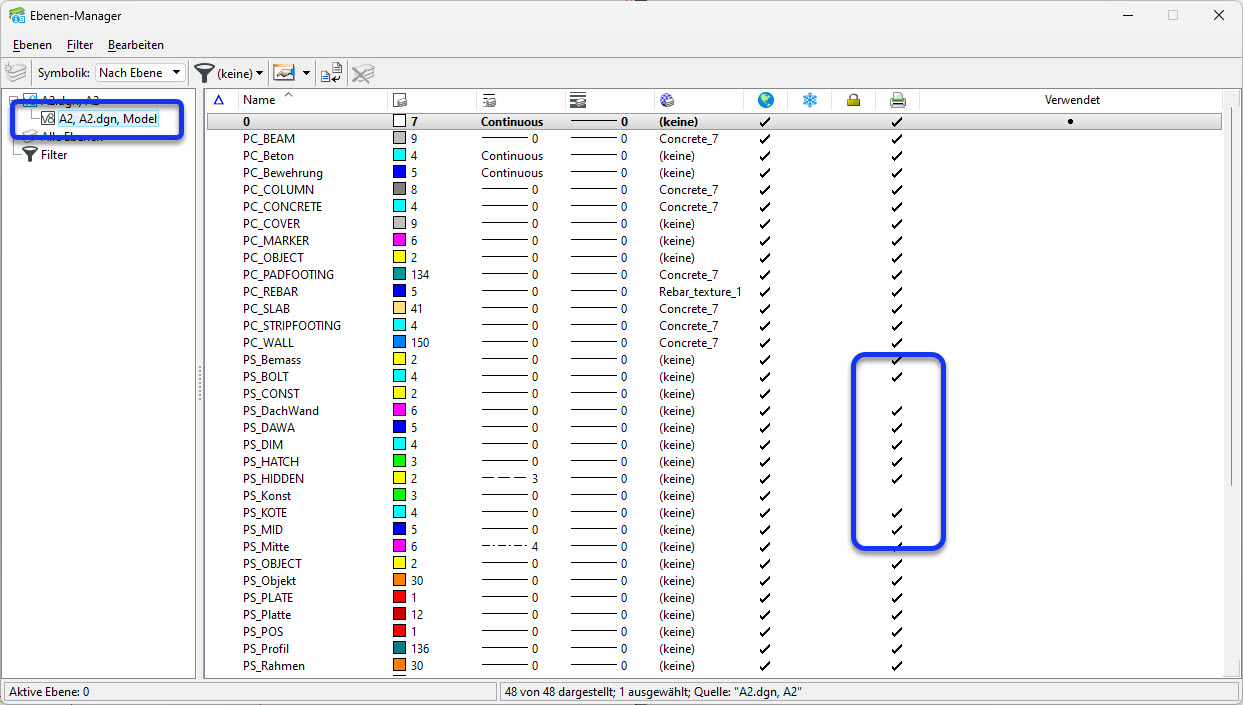The height and width of the screenshot is (705, 1243).
Task: Click the cyan color swatch of PC_Beton
Action: click(399, 156)
